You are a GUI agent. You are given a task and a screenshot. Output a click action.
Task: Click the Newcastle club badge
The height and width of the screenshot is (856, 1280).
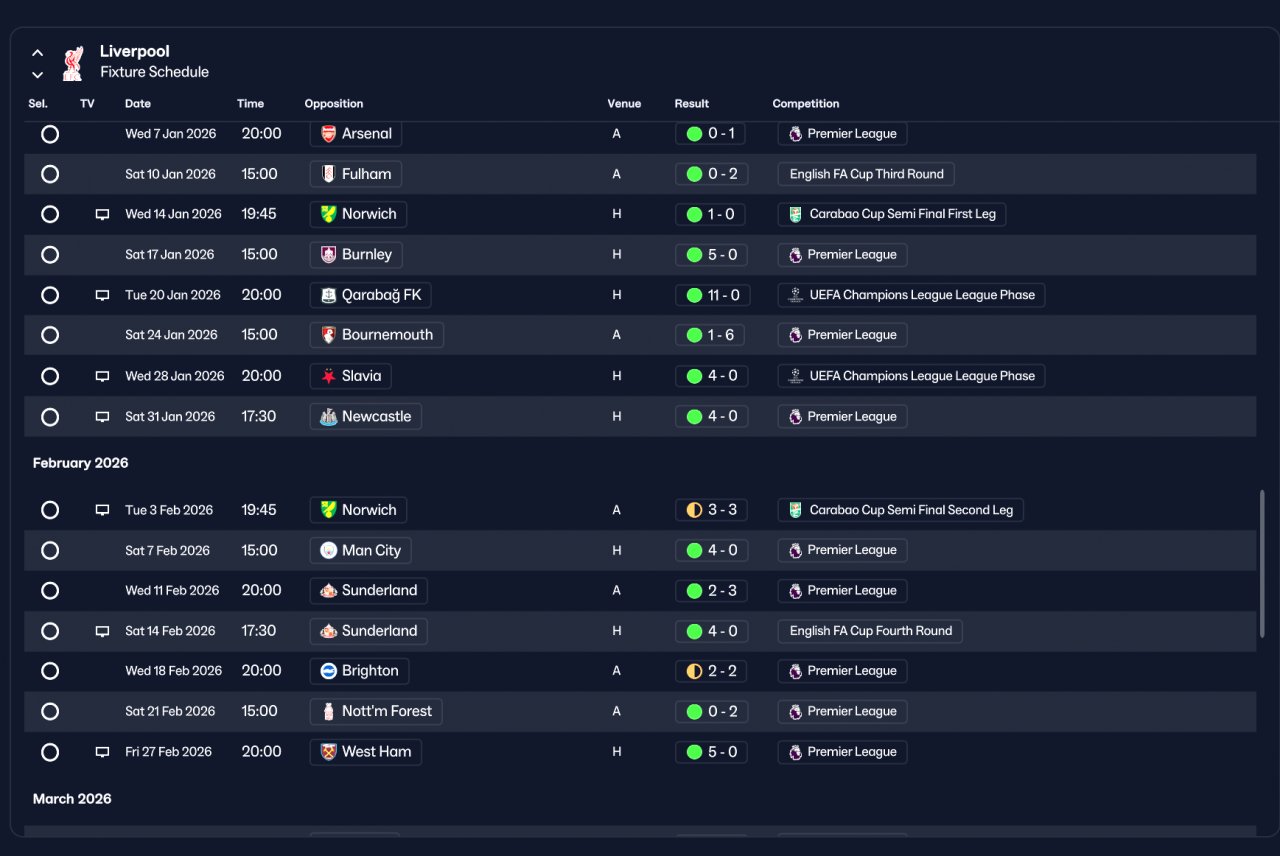(x=328, y=417)
